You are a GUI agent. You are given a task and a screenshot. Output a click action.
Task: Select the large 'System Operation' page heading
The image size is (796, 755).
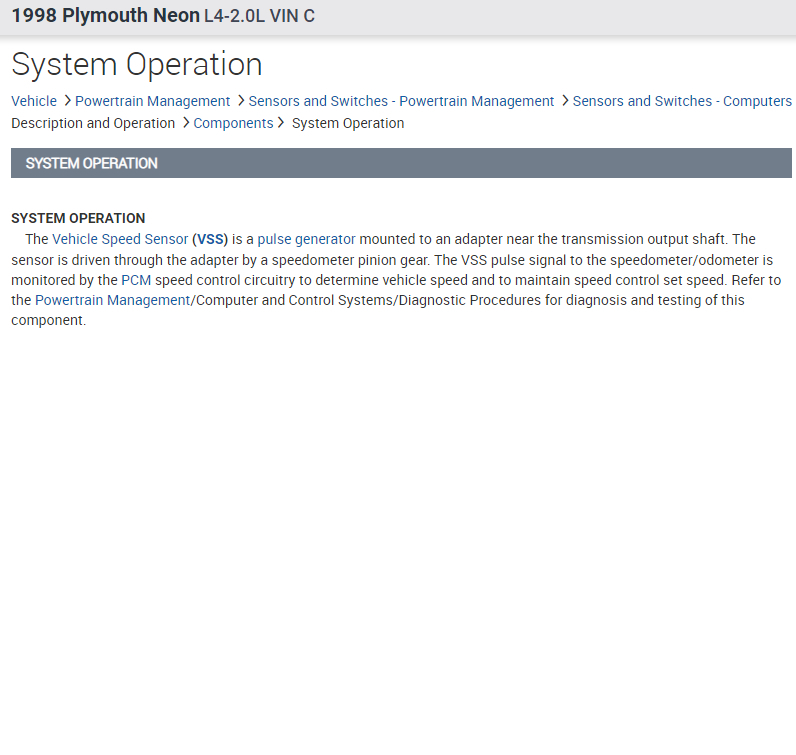coord(137,64)
